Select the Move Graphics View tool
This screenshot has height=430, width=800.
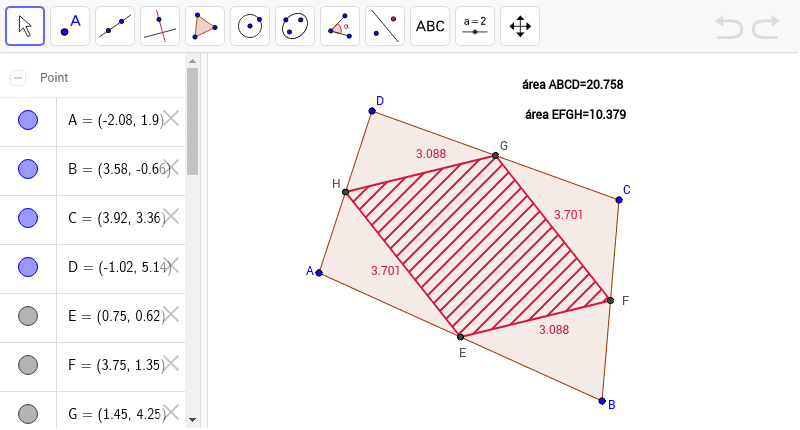click(520, 26)
